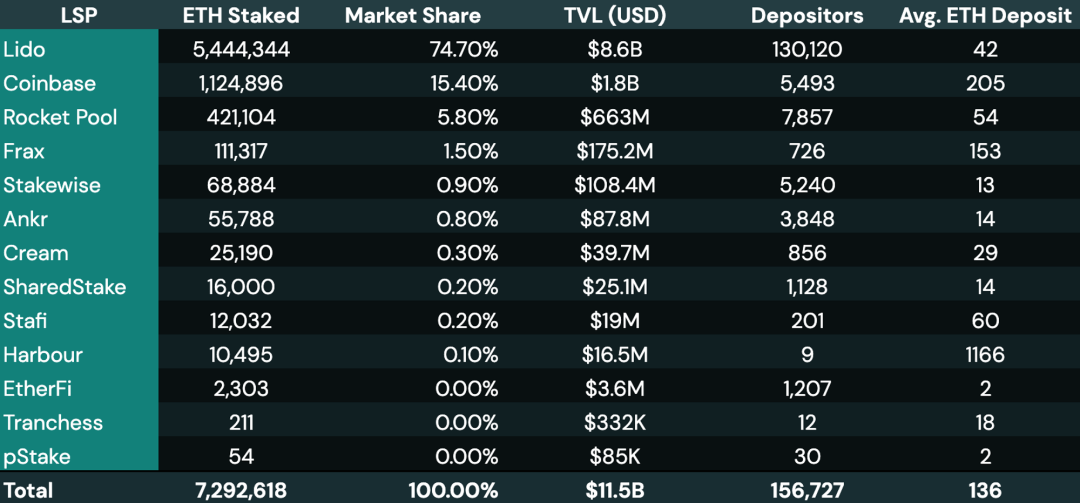Viewport: 1080px width, 503px height.
Task: Select the Market Share column header
Action: click(412, 15)
